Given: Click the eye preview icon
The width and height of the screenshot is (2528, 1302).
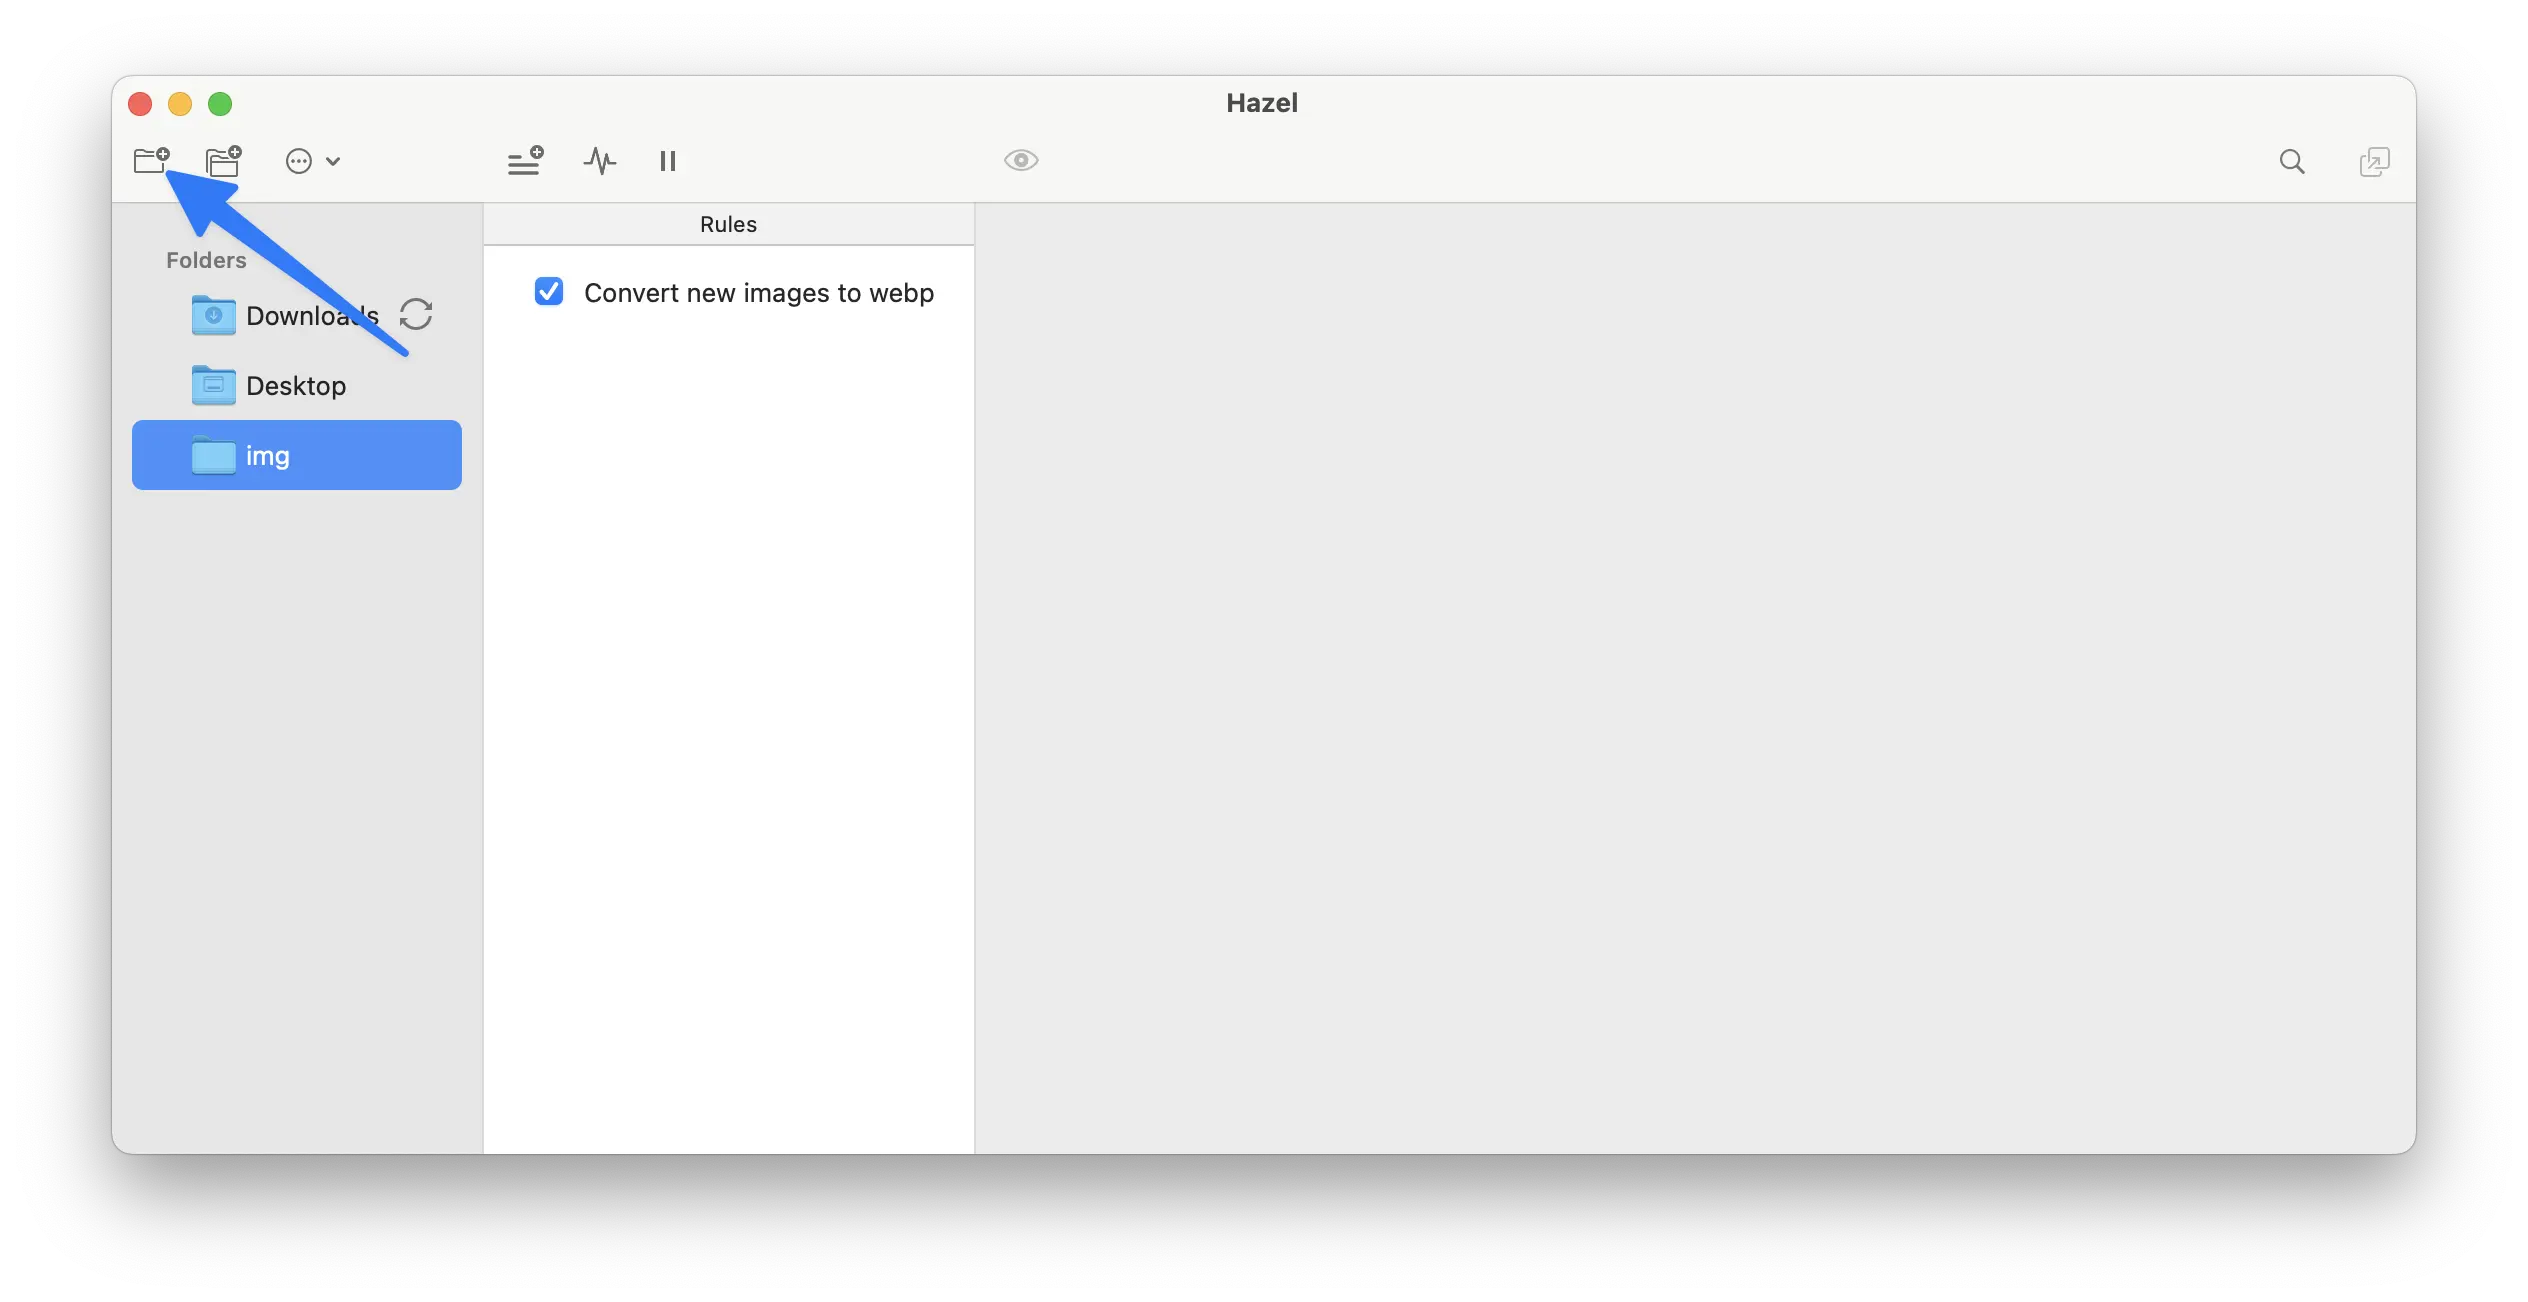Looking at the screenshot, I should pyautogui.click(x=1021, y=160).
